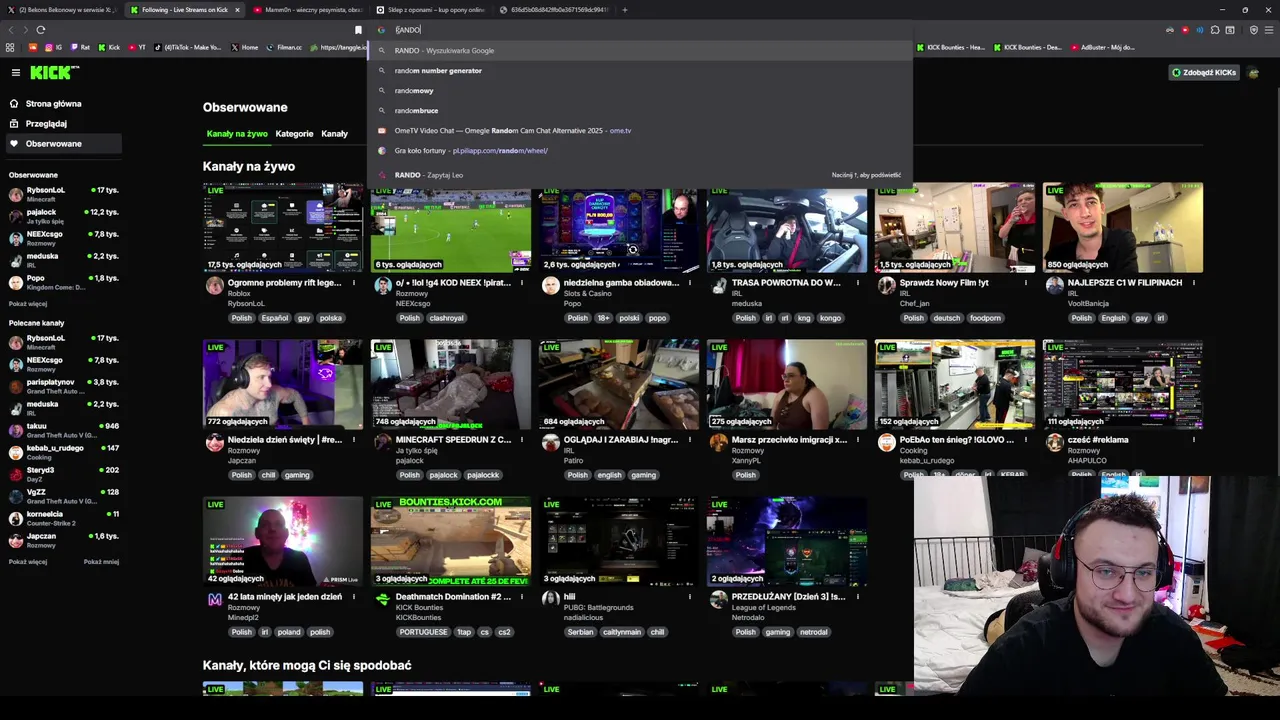Click the green KICK logo
The width and height of the screenshot is (1280, 720).
(x=54, y=72)
